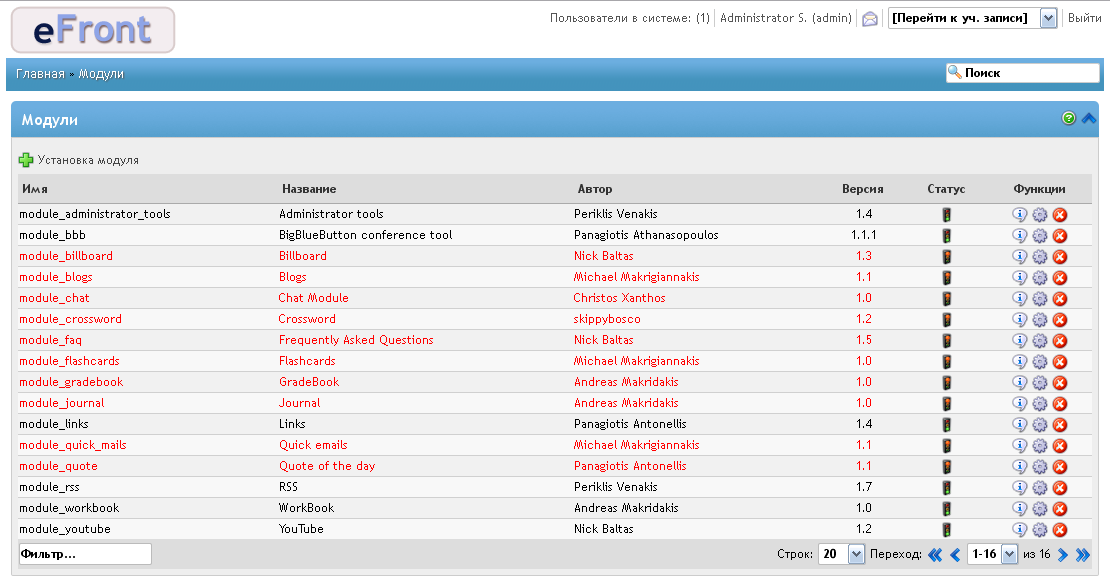This screenshot has width=1110, height=582.
Task: Open settings gear for module_links
Action: (x=1040, y=425)
